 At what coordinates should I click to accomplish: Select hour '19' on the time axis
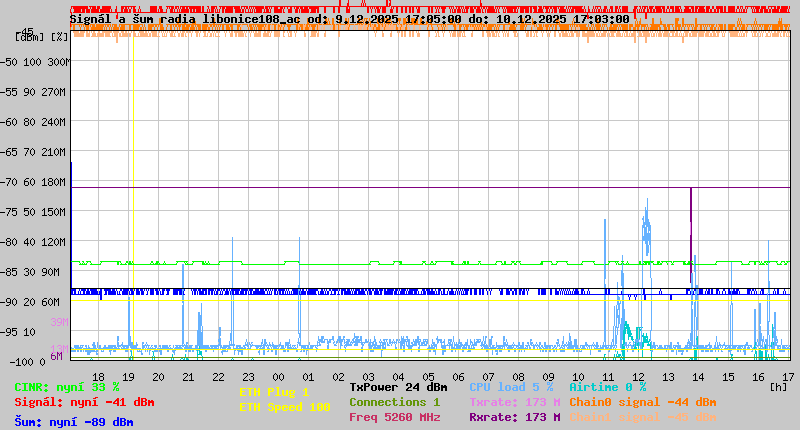pos(129,377)
